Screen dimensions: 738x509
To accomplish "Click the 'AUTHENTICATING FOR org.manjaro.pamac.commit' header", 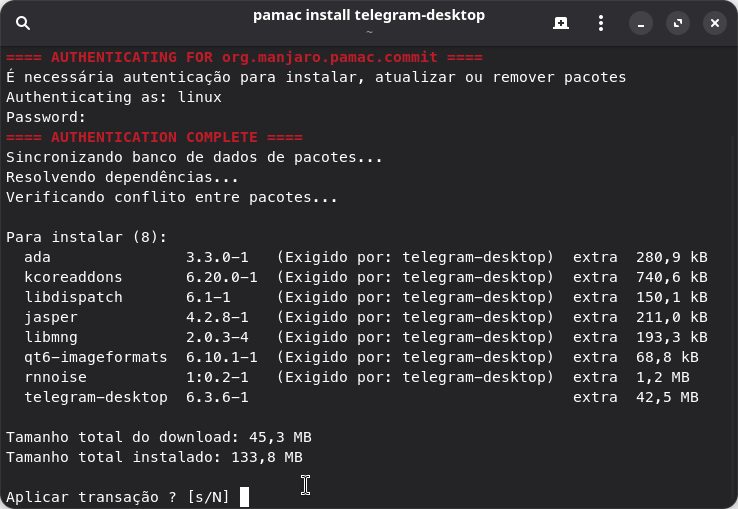I will pos(244,57).
